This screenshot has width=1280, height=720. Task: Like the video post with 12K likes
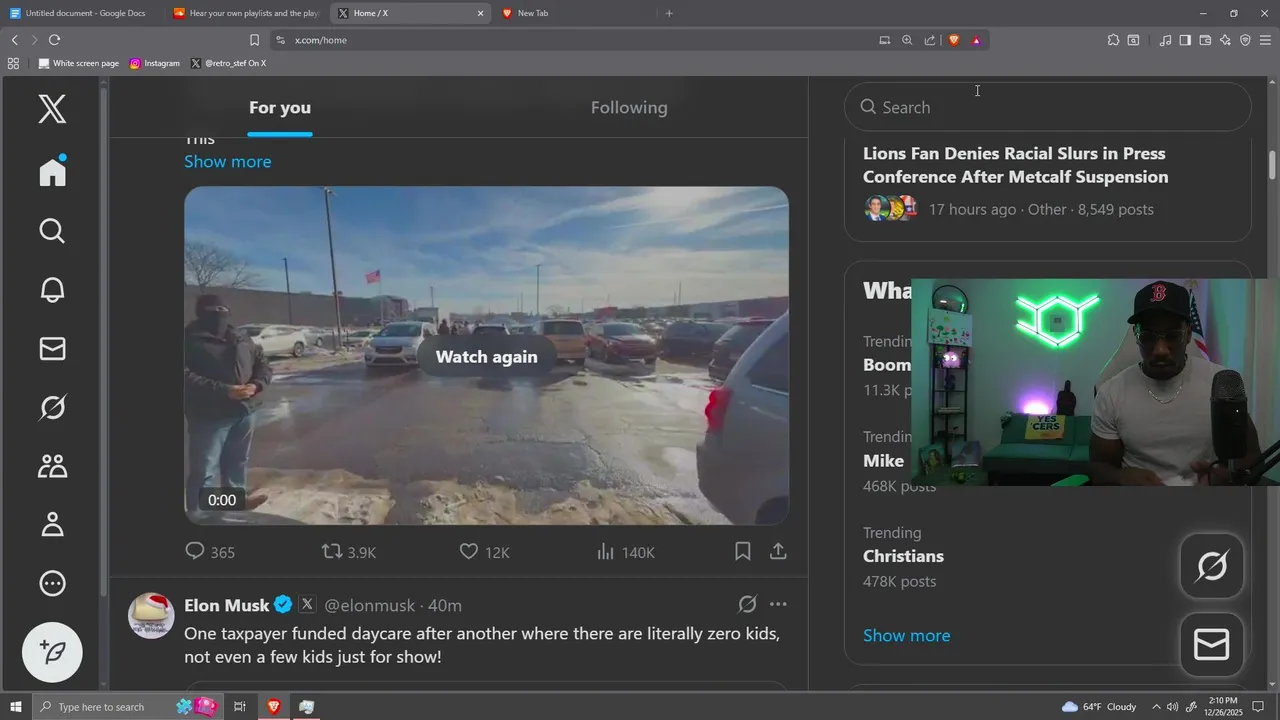tap(484, 552)
